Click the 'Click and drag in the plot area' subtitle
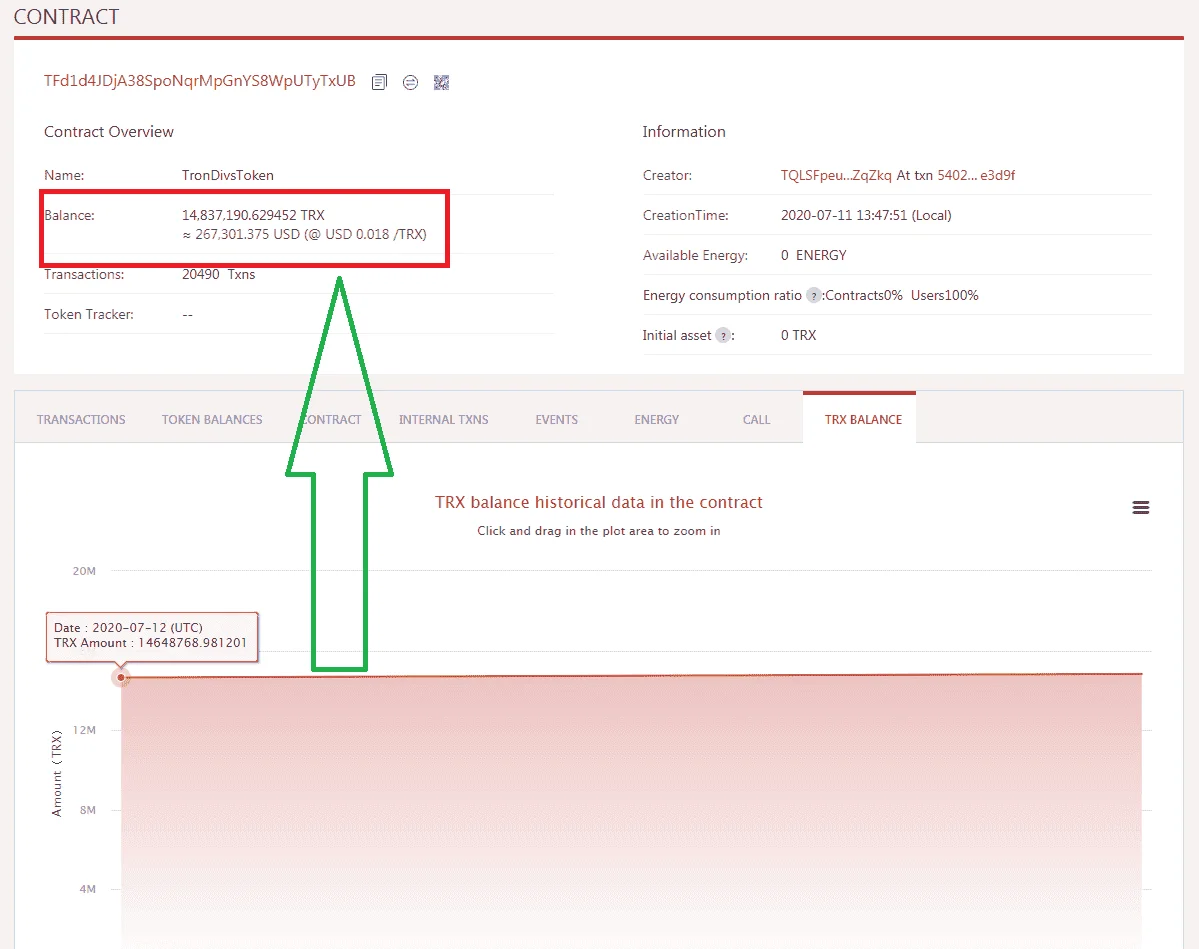The image size is (1199, 949). pyautogui.click(x=599, y=531)
